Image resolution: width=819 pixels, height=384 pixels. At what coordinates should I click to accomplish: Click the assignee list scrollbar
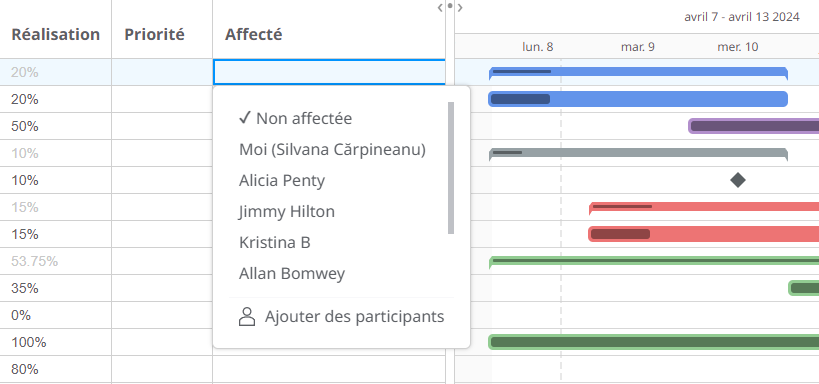[x=451, y=168]
